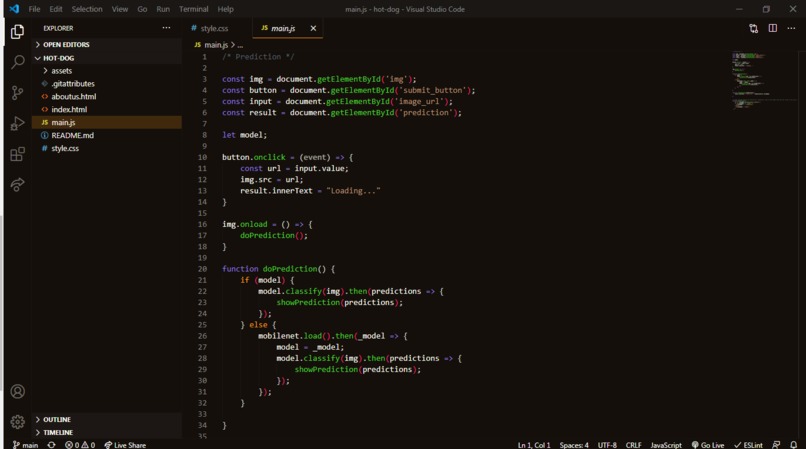Open the Edit menu
Screen dimensions: 806x449
tap(56, 9)
